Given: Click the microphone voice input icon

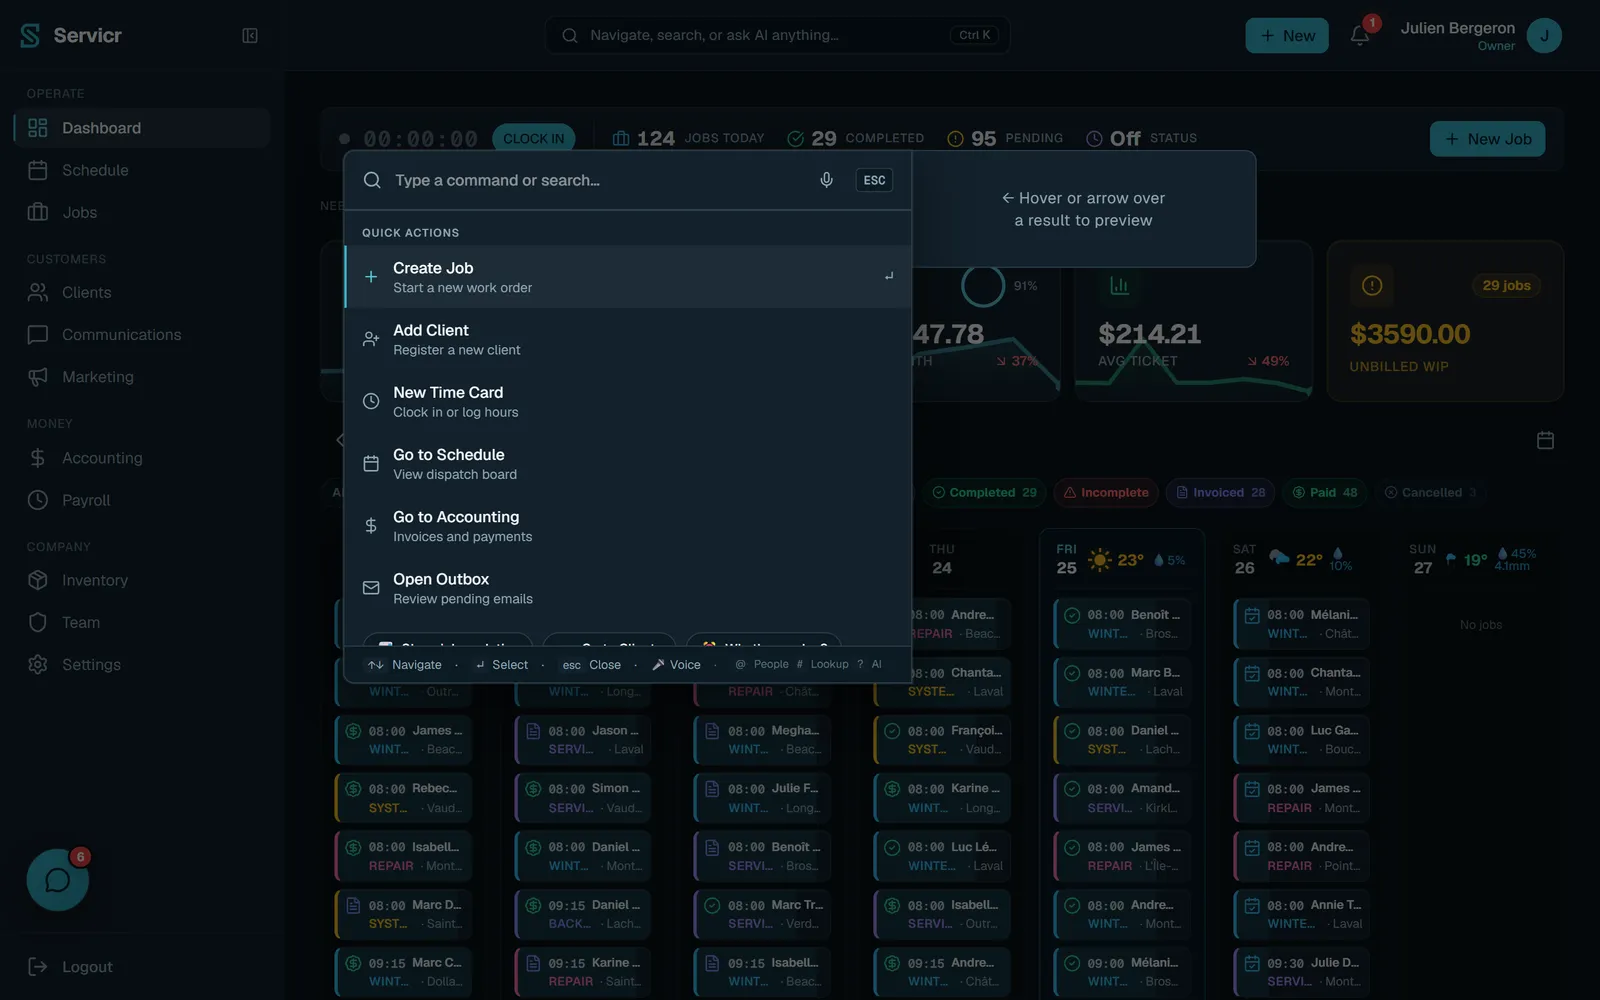Looking at the screenshot, I should (x=827, y=180).
